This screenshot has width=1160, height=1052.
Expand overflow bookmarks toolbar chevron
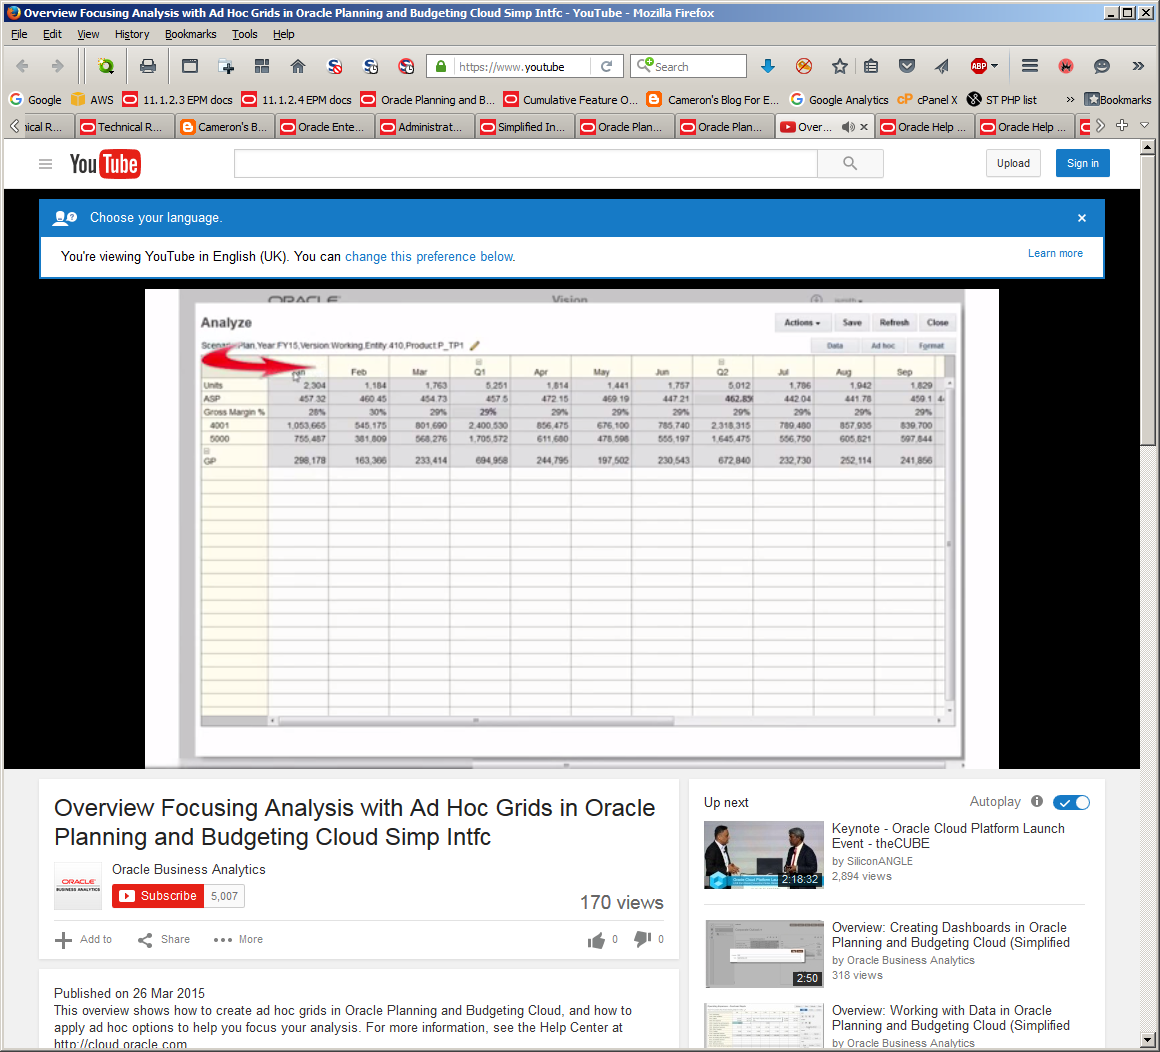click(1070, 99)
